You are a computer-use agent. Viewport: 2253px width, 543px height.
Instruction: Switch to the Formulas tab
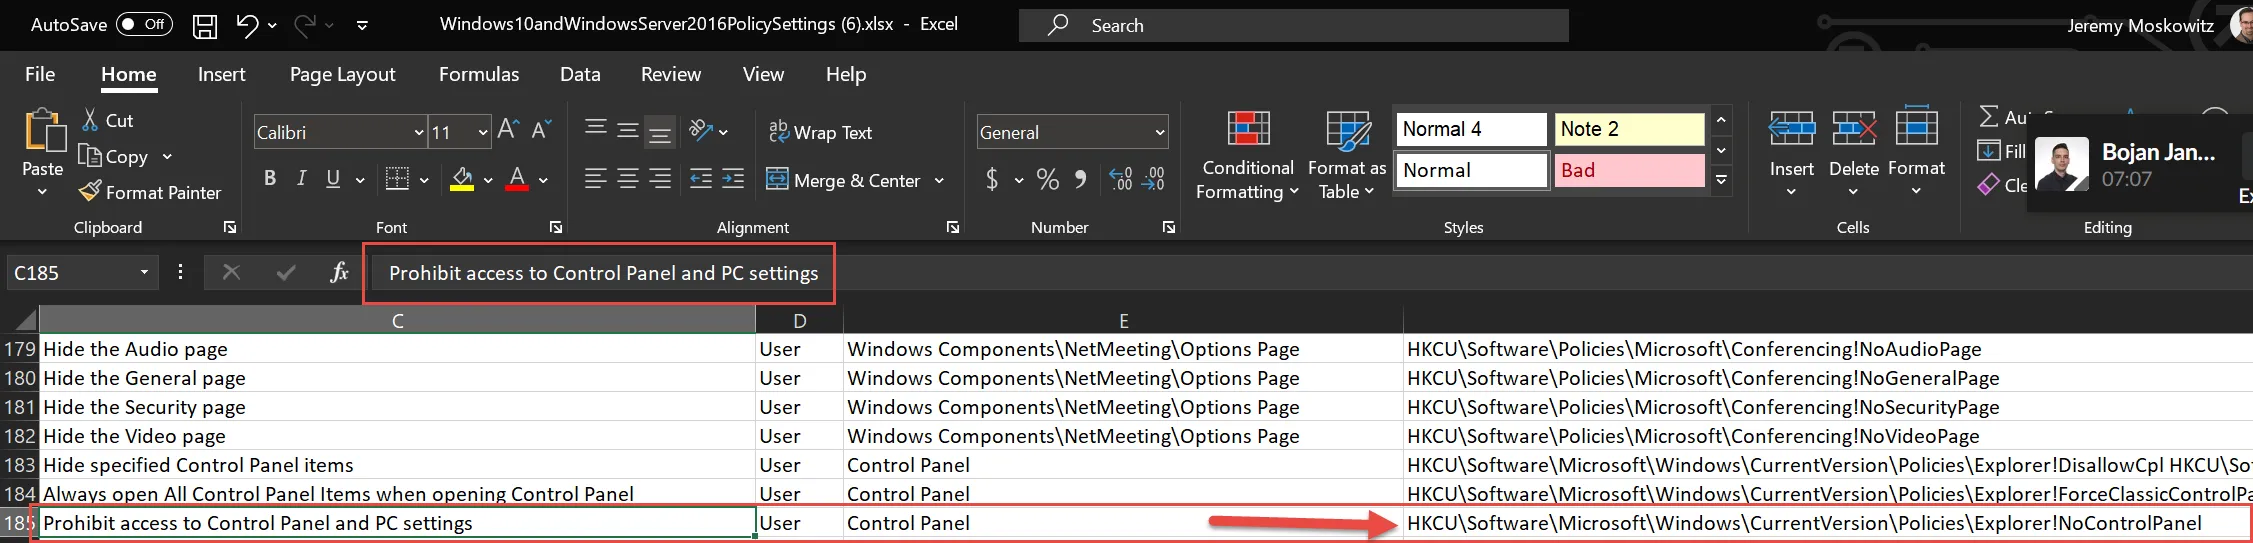[x=479, y=75]
